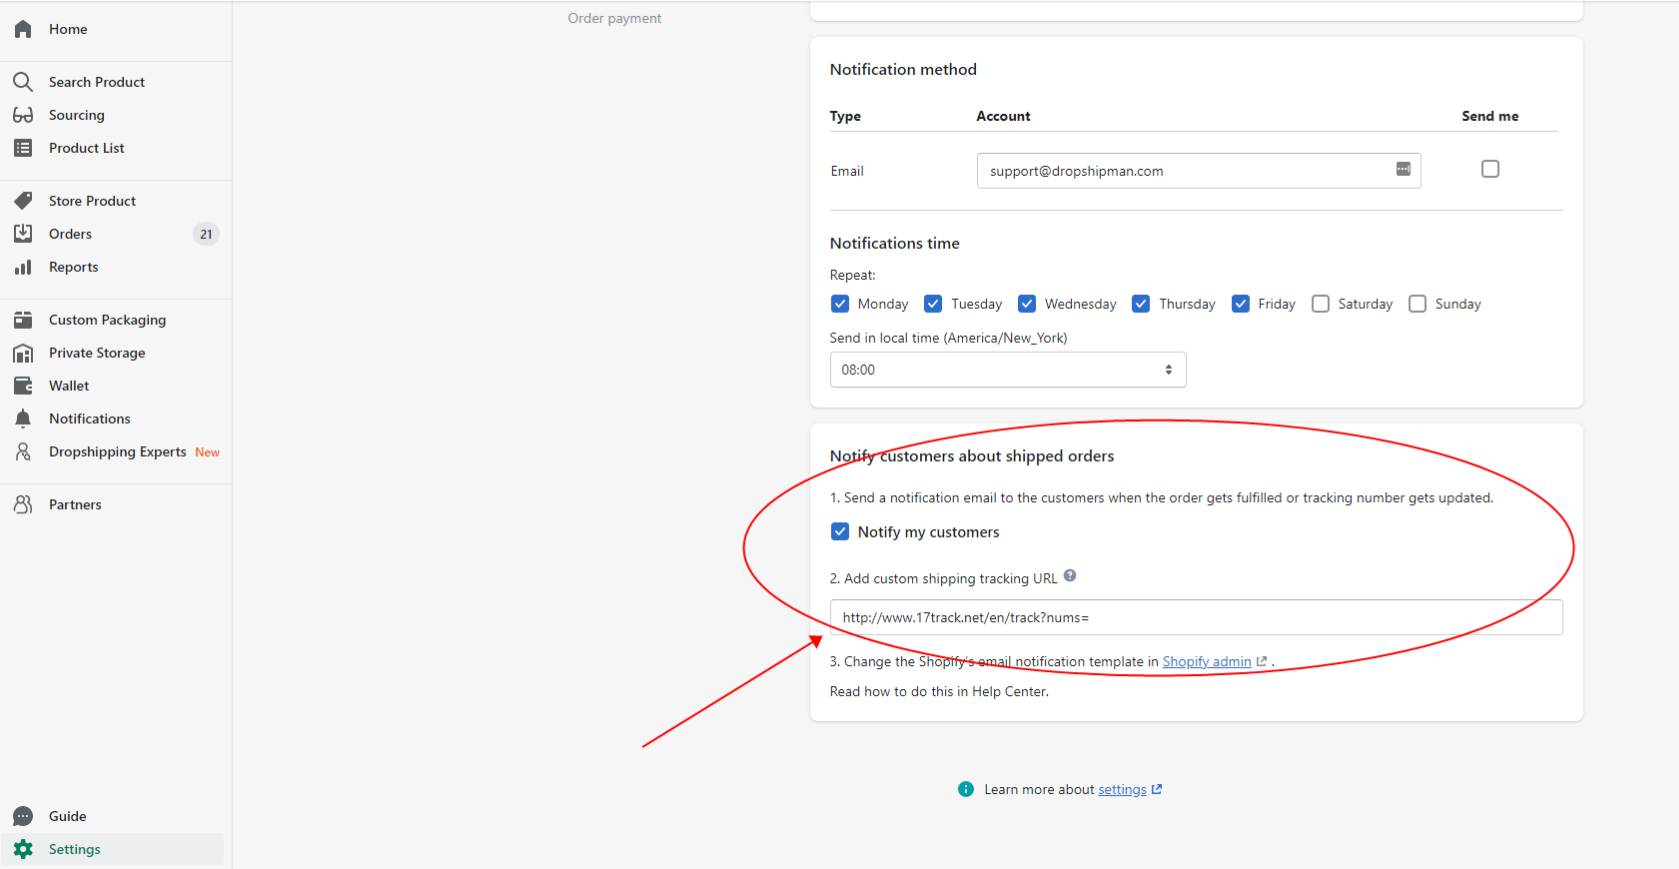
Task: Uncheck the Thursday repeat checkbox
Action: coord(1141,304)
